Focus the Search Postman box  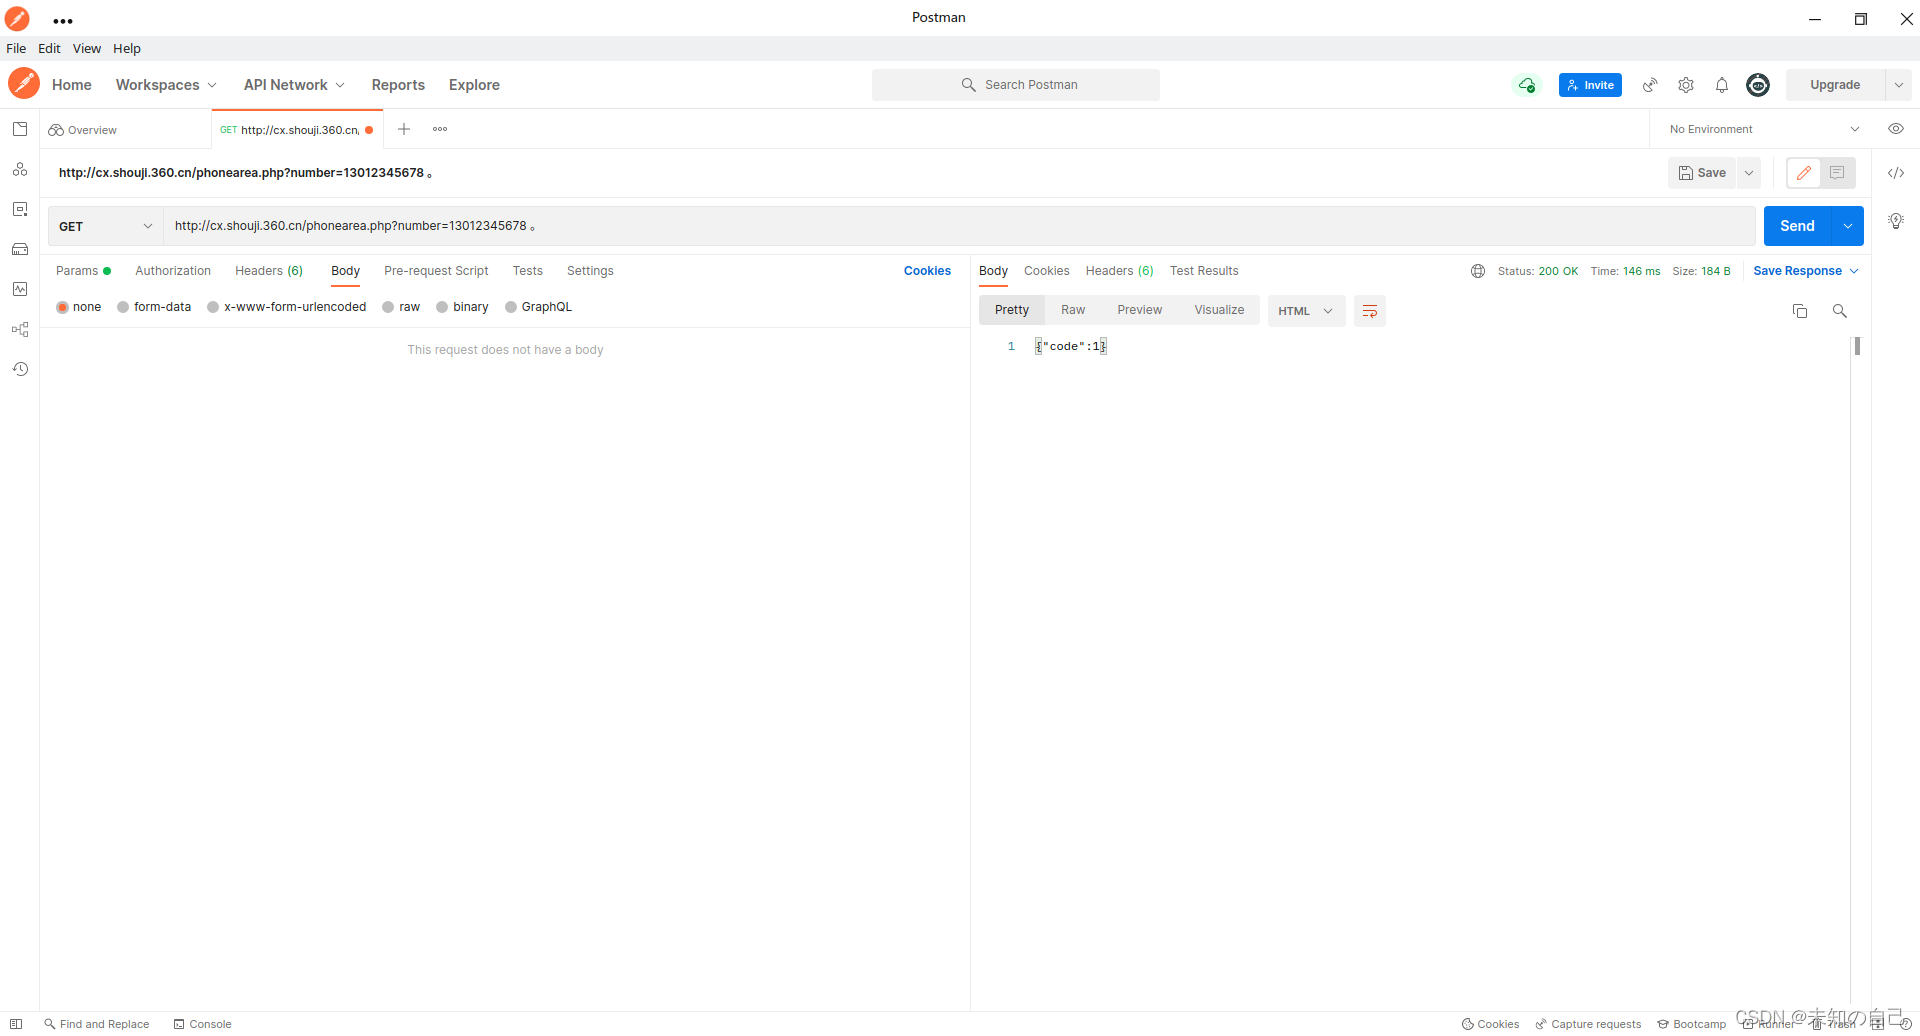coord(1016,85)
